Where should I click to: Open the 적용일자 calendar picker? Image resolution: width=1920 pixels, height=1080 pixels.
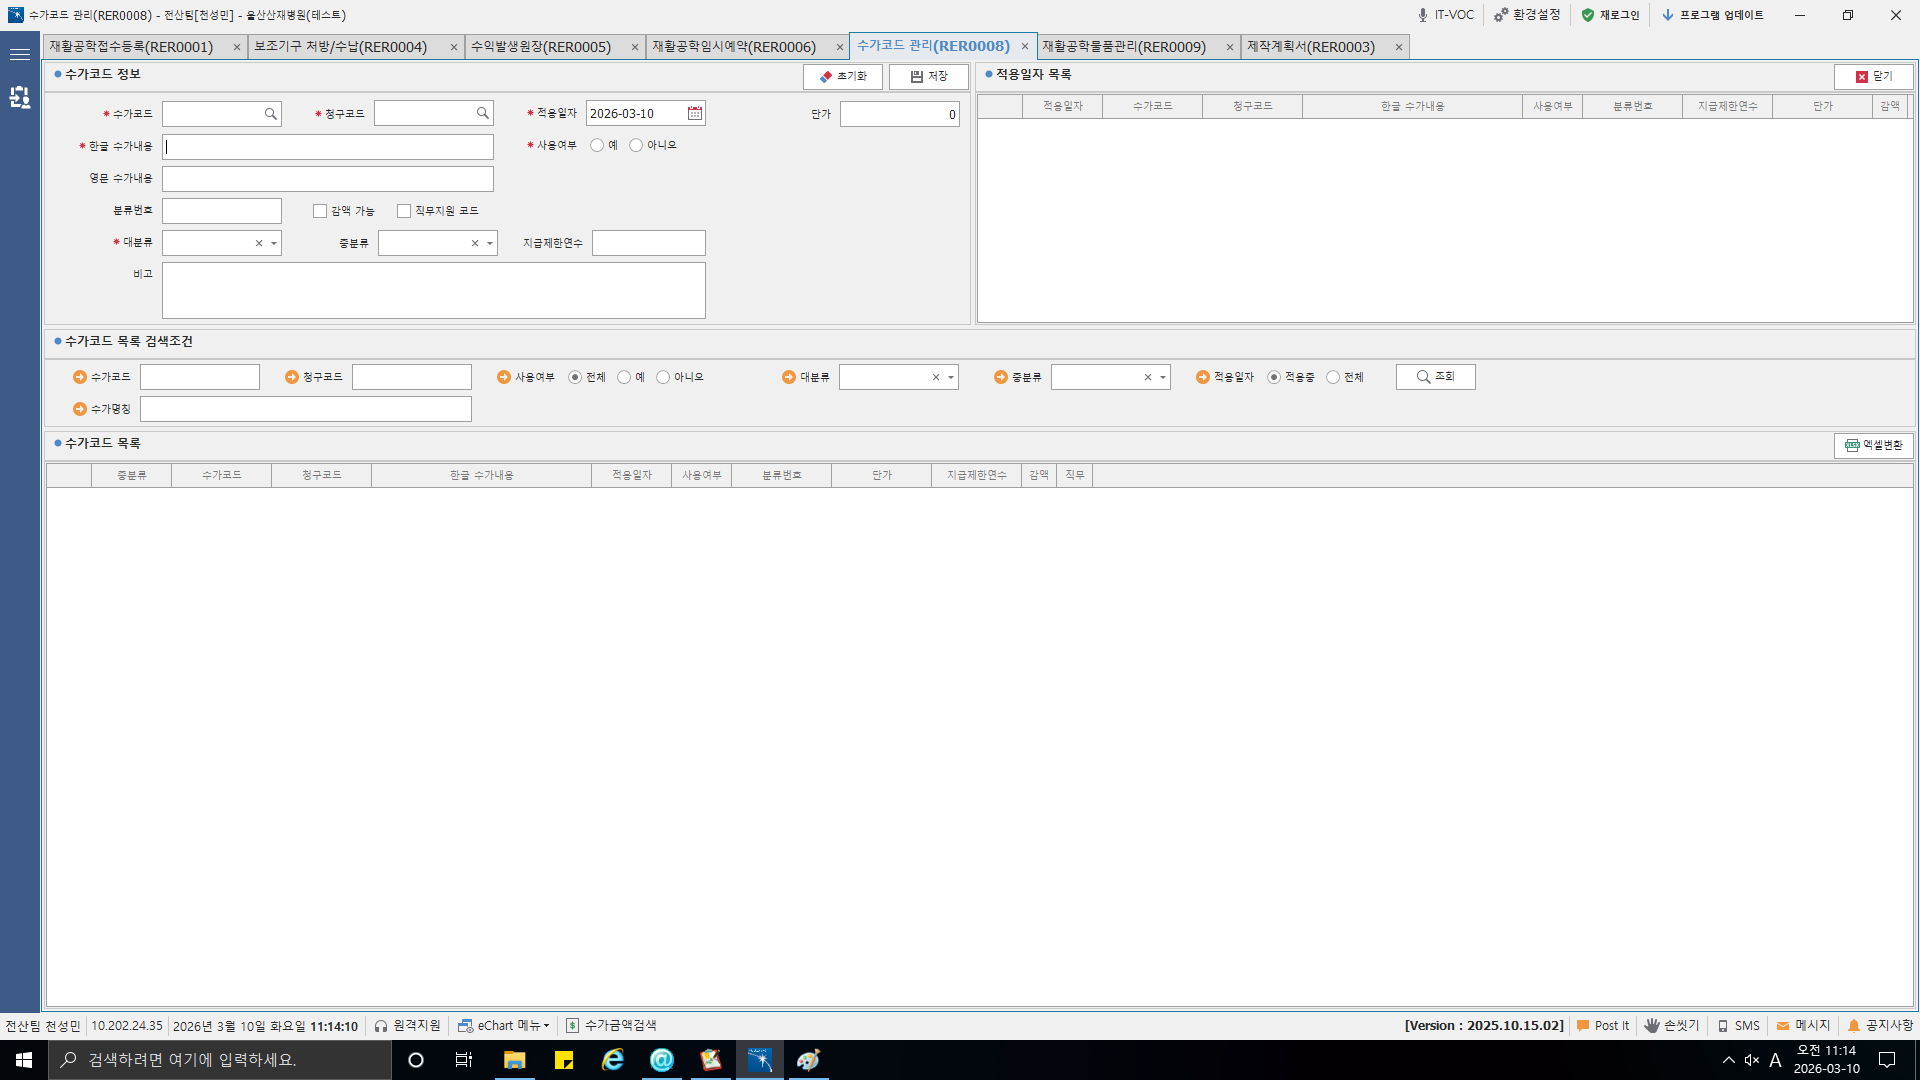coord(695,114)
